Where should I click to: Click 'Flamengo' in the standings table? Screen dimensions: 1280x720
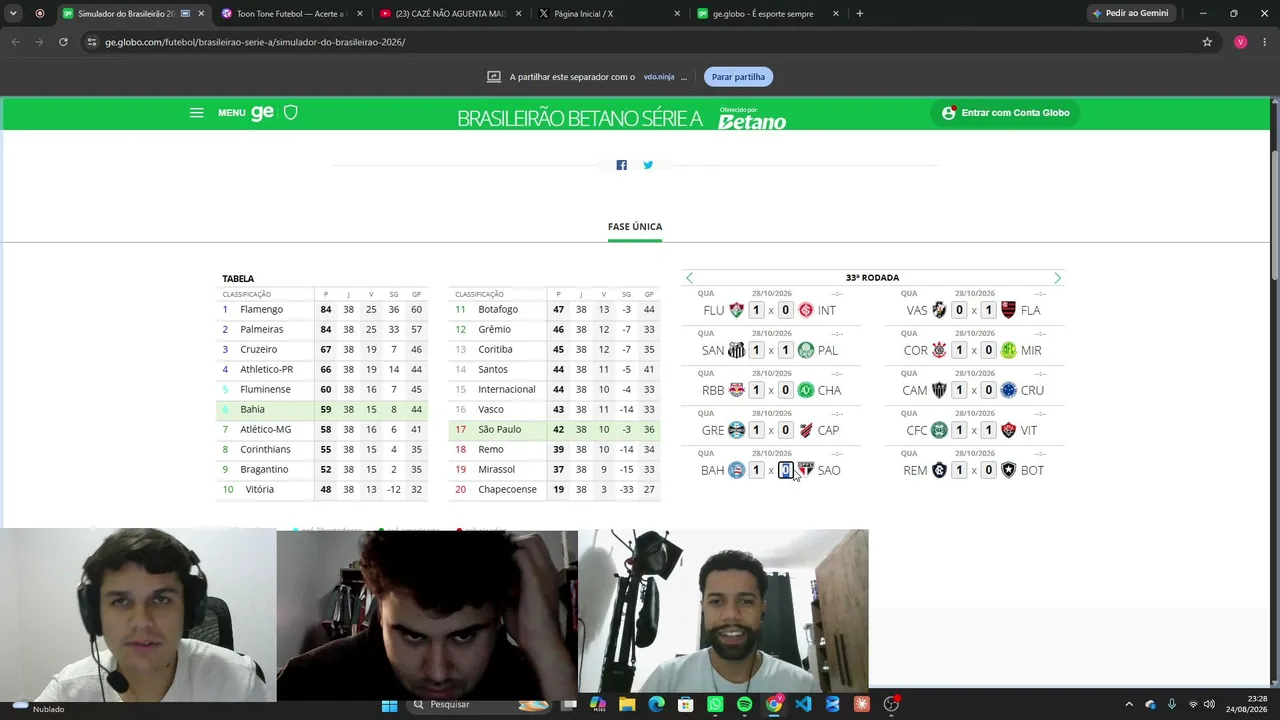[261, 310]
